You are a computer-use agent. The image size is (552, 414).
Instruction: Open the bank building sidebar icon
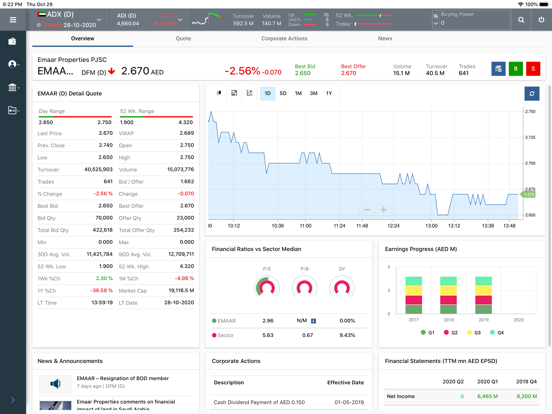(13, 87)
